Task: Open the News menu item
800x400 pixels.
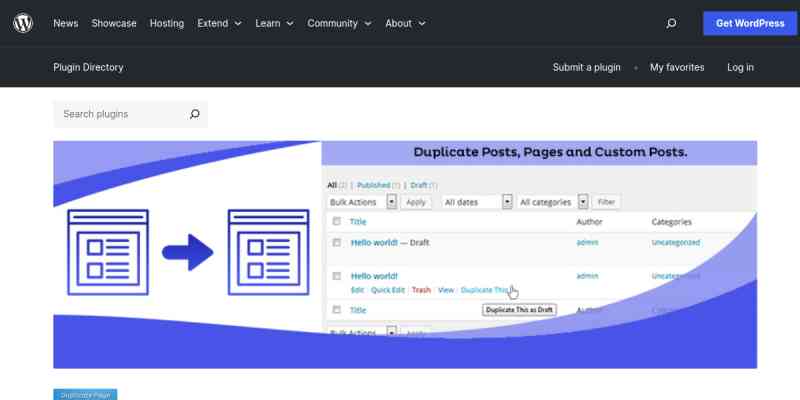Action: click(x=66, y=23)
